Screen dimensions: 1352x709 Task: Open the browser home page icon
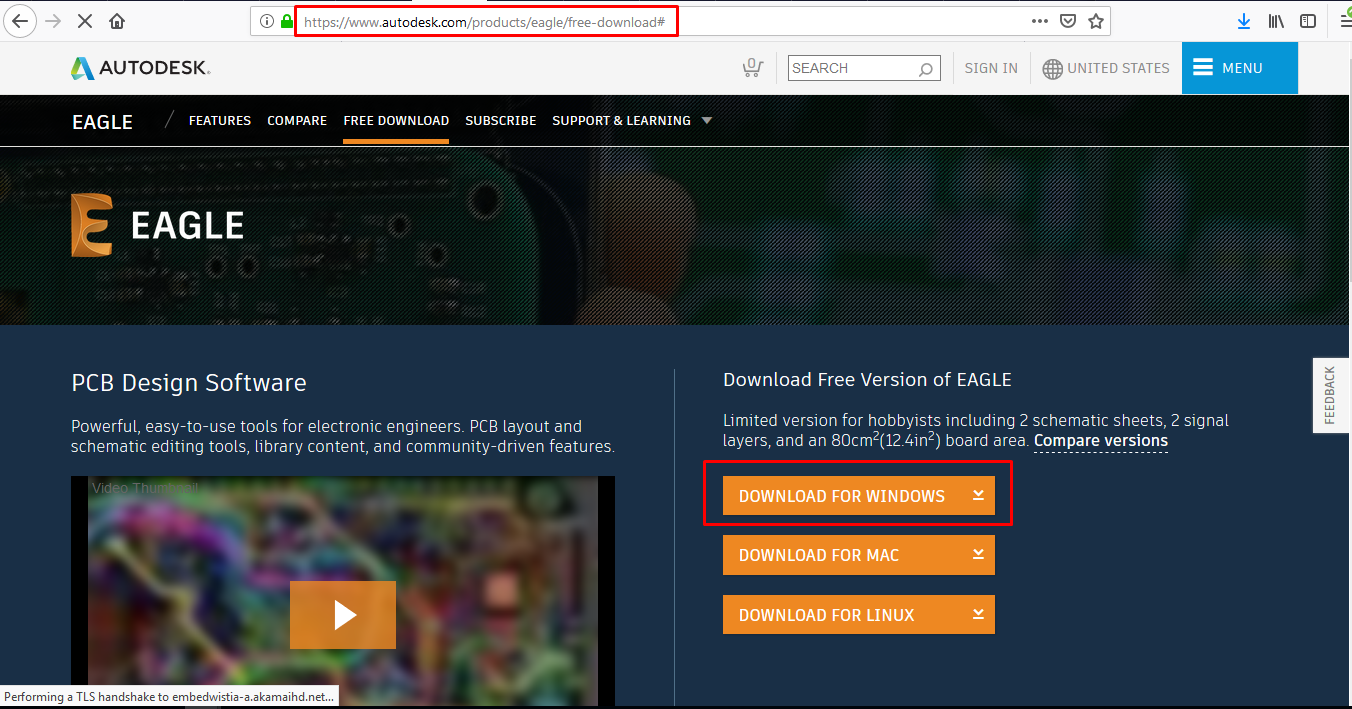point(117,21)
